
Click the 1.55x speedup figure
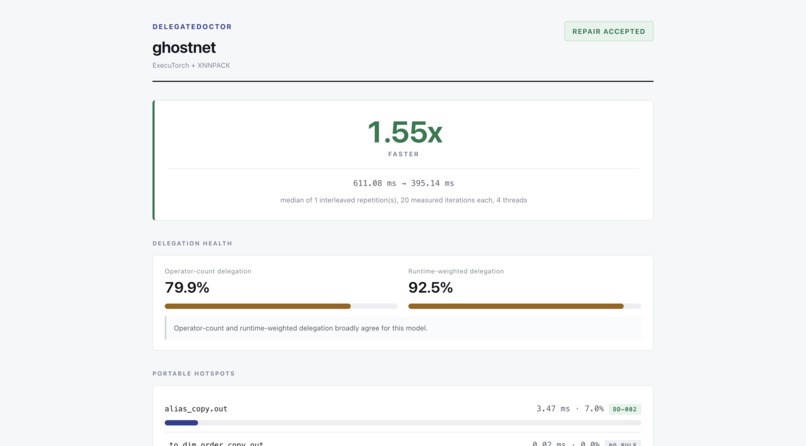(404, 132)
